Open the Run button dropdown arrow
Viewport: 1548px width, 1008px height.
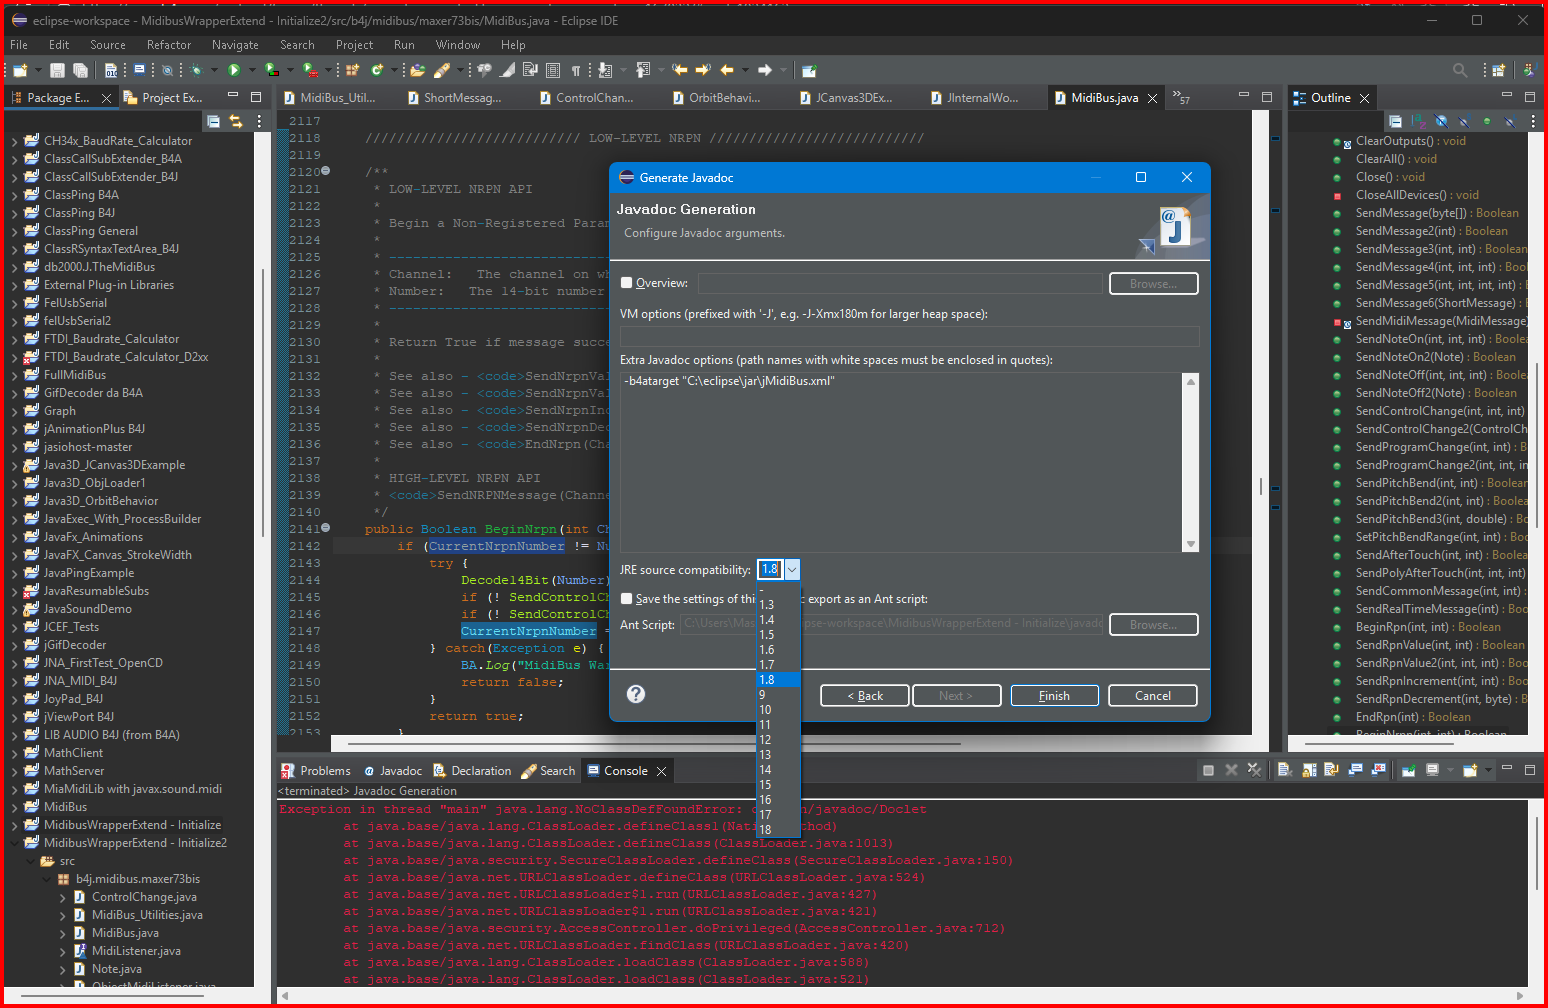click(x=250, y=70)
